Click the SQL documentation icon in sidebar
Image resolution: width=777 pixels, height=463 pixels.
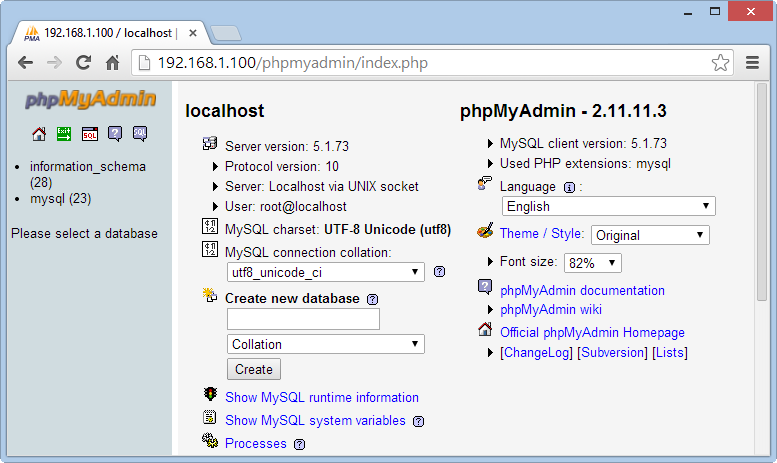pos(140,133)
